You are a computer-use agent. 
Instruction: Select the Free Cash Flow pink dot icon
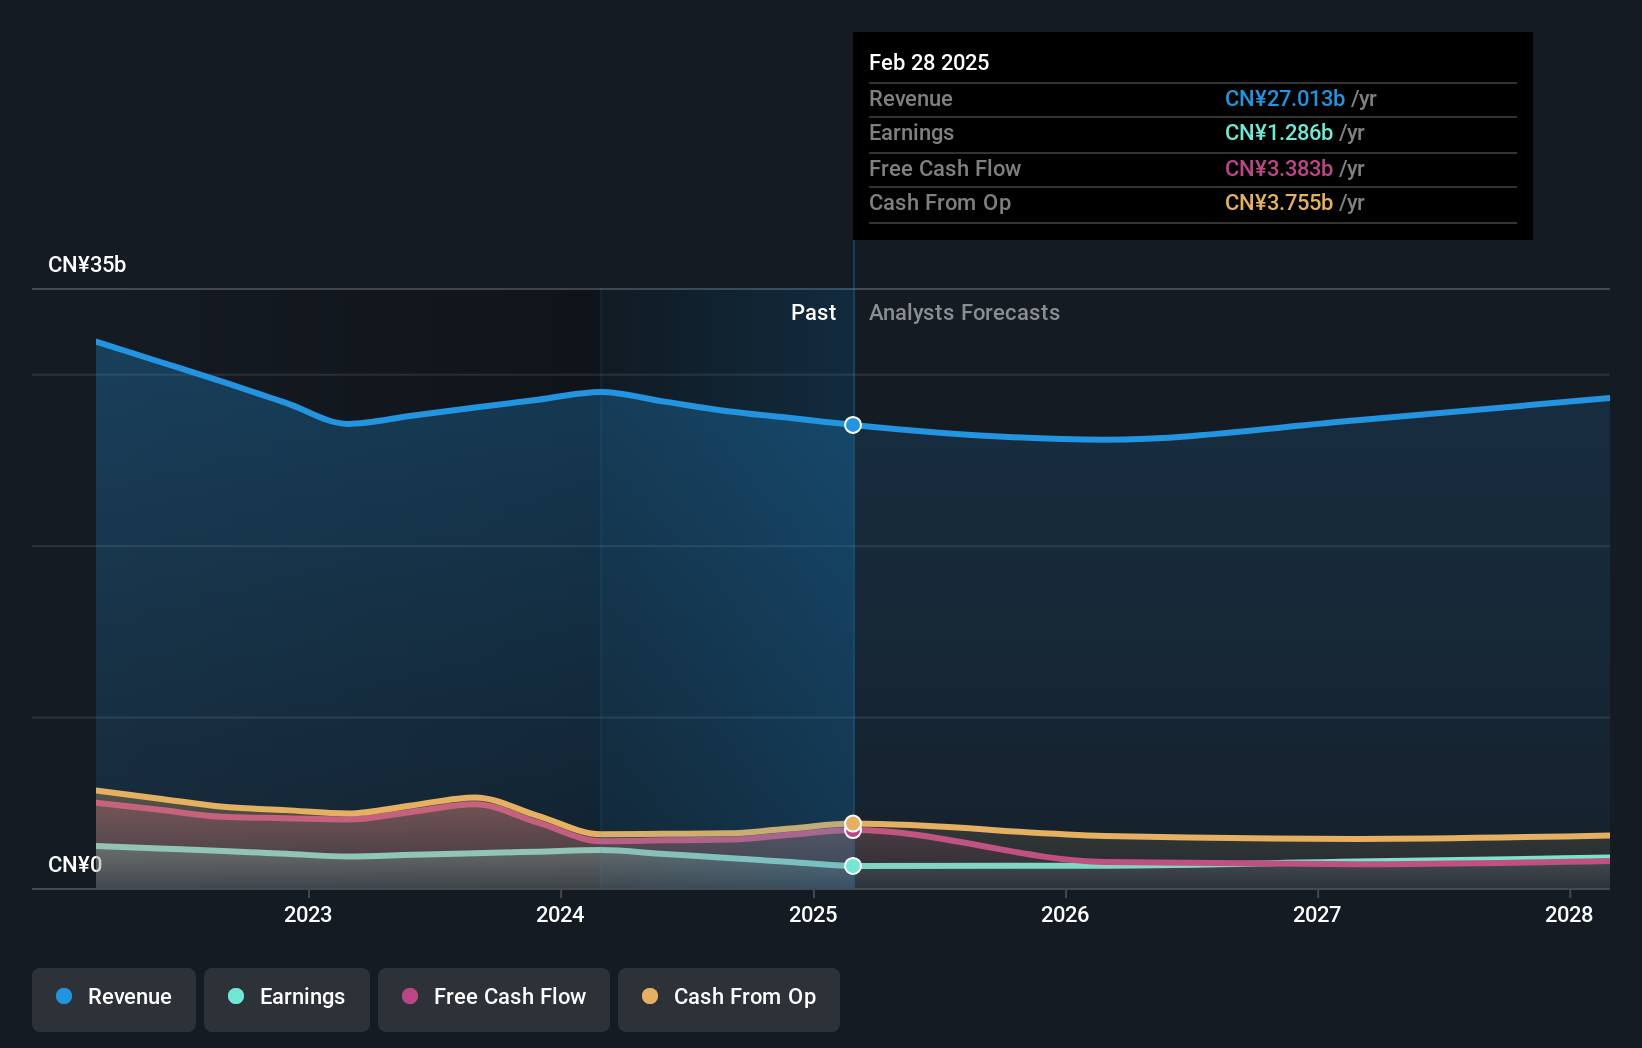(410, 997)
